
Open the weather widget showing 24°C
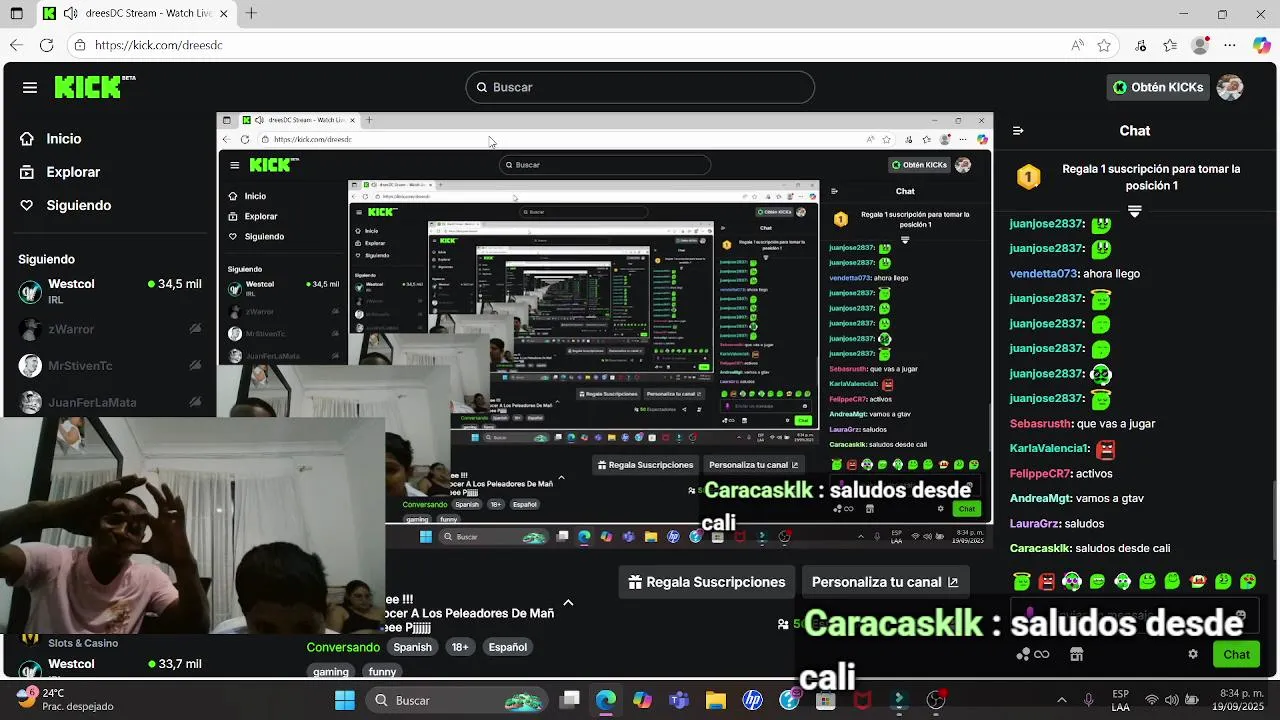(x=66, y=700)
